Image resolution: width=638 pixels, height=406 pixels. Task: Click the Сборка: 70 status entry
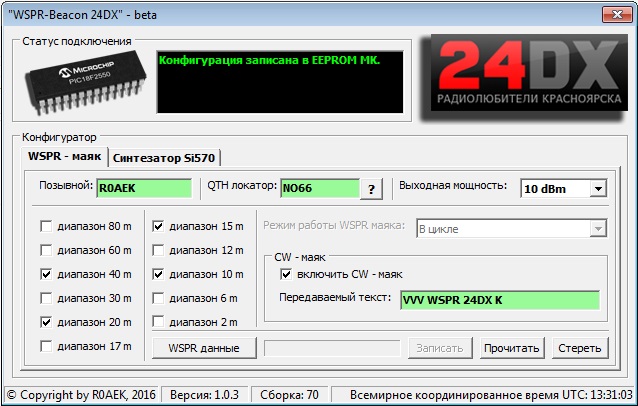289,395
